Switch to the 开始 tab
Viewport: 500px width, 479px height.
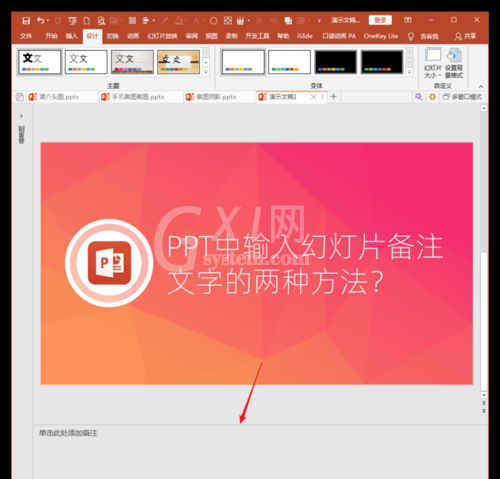tap(51, 36)
